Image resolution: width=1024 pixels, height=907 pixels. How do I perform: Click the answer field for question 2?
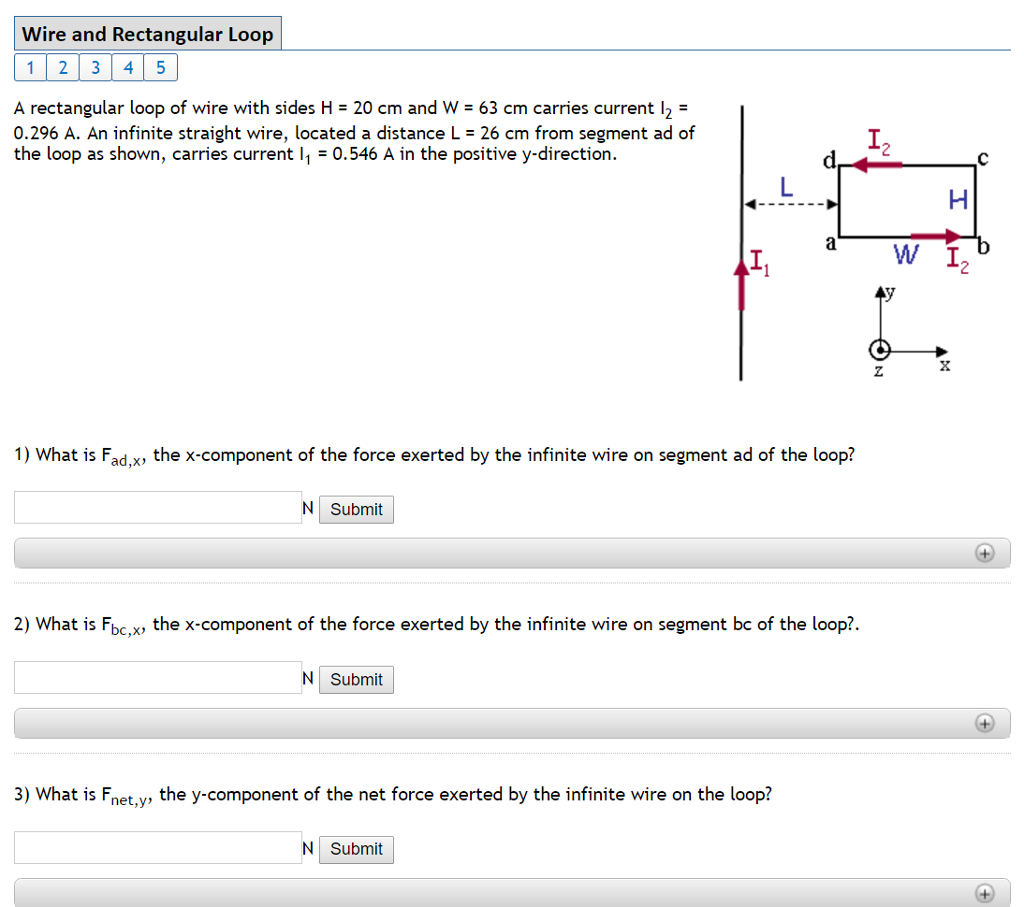tap(155, 677)
